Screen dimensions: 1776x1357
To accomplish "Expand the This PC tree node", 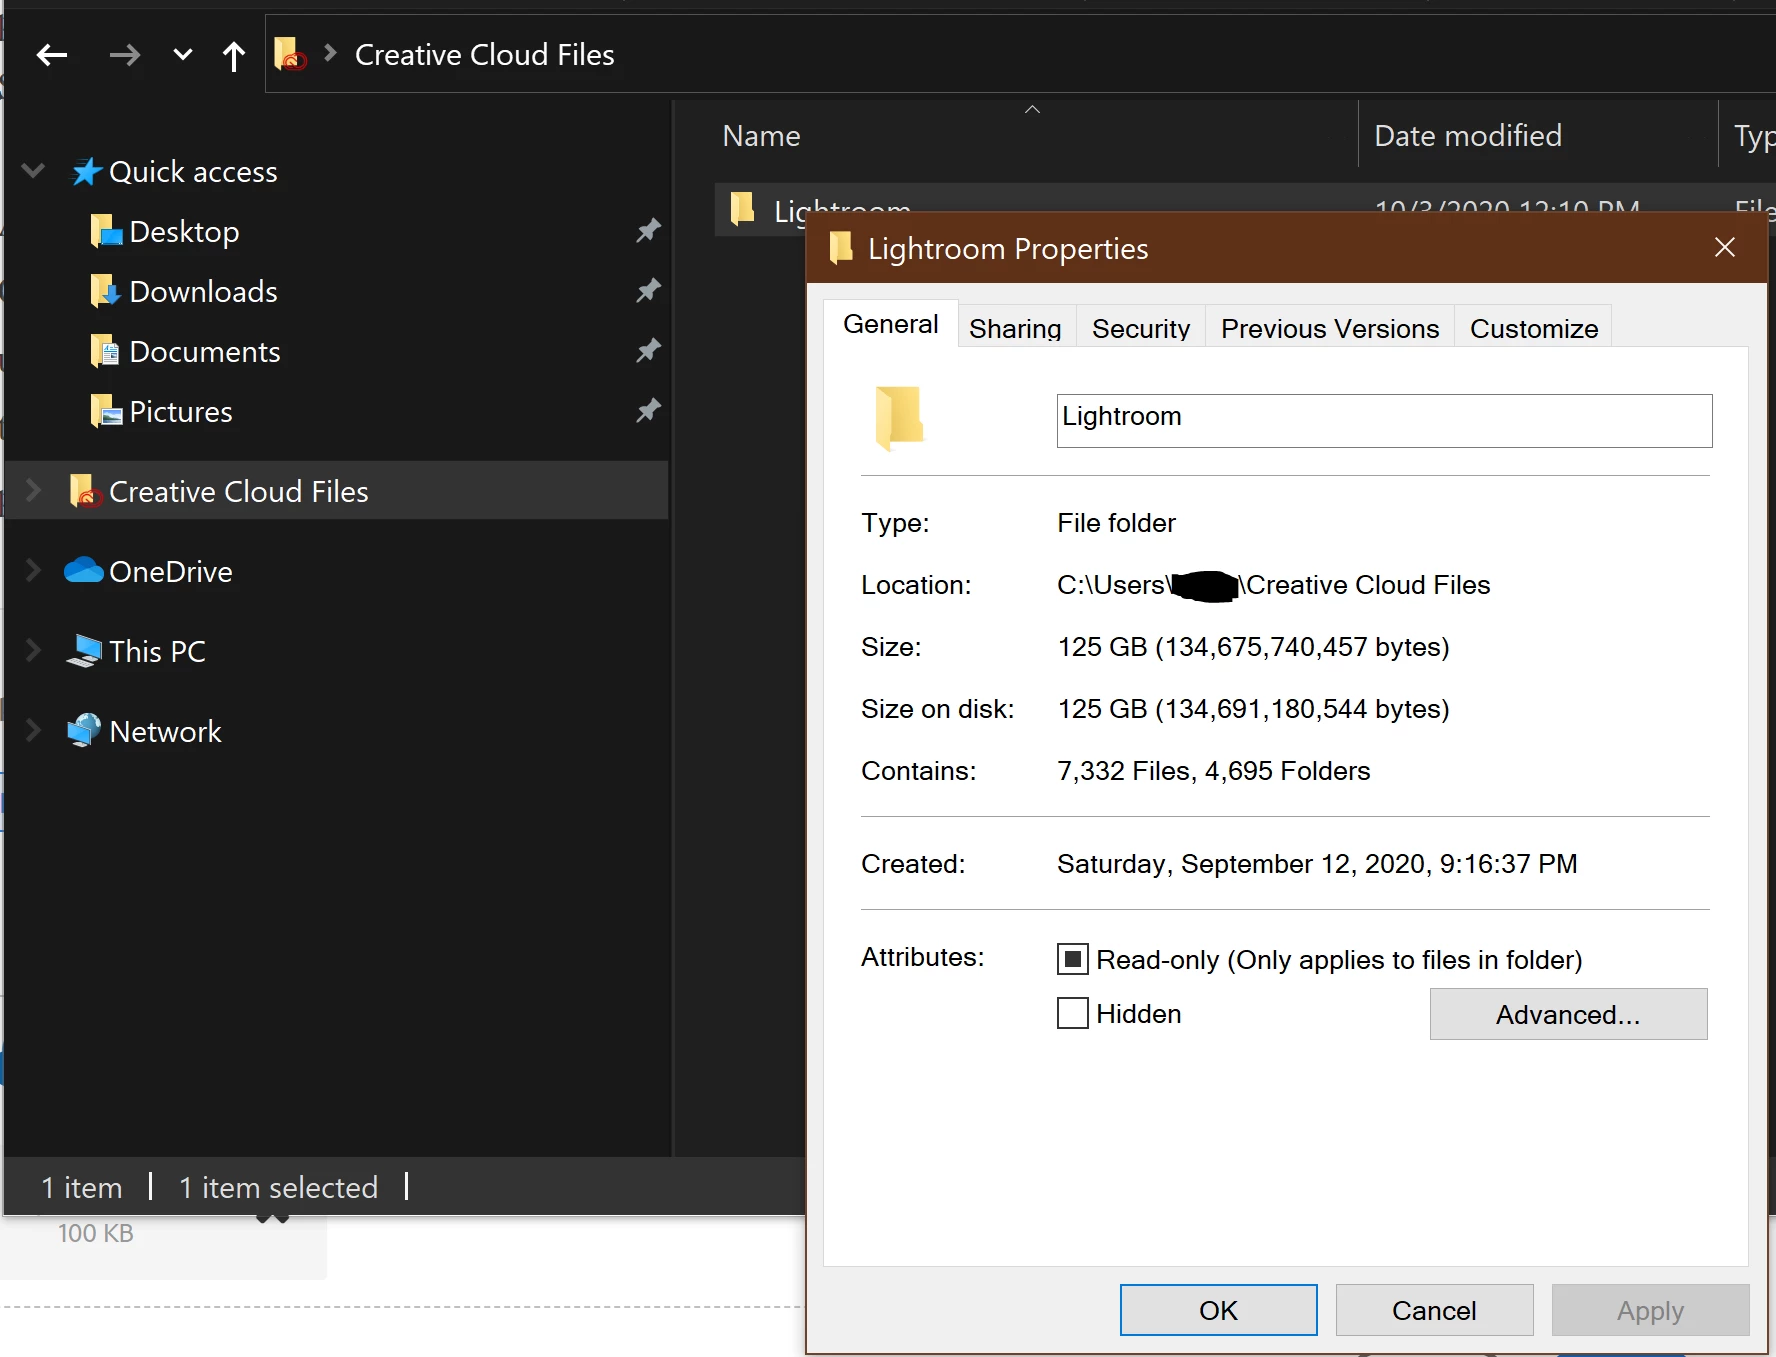I will tap(33, 650).
